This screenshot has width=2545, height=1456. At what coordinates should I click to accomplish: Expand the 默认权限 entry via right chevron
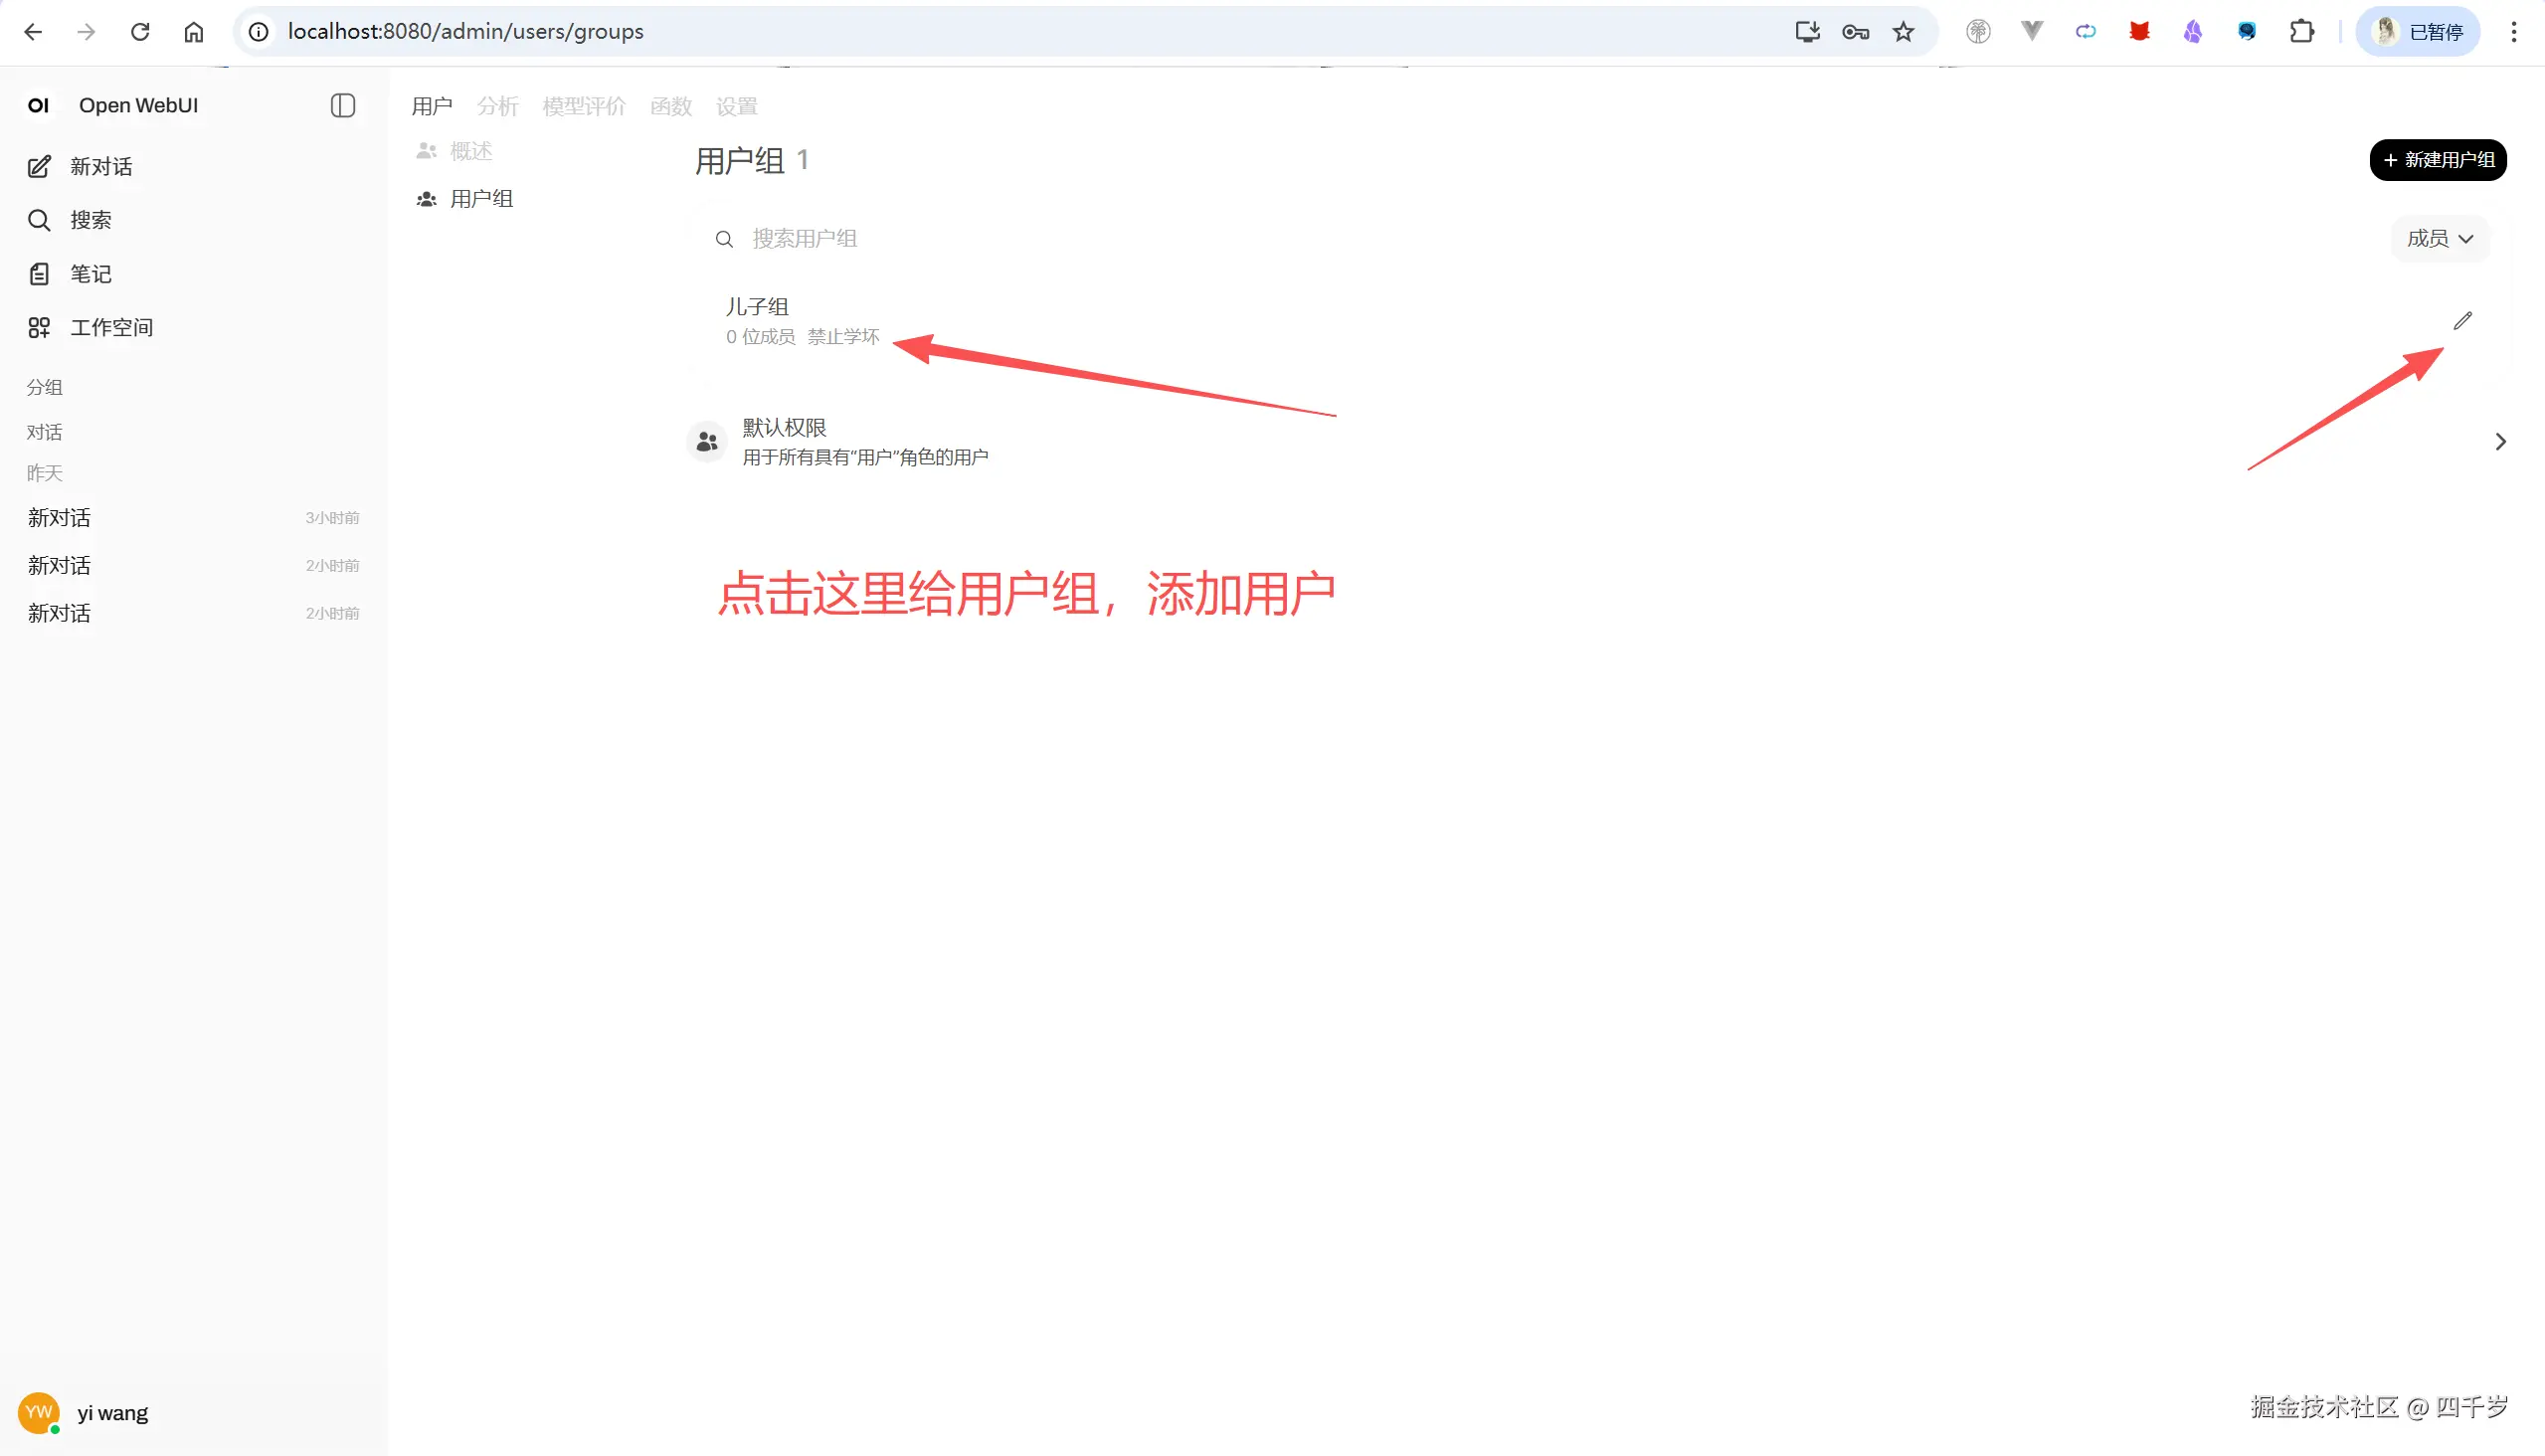[2501, 441]
